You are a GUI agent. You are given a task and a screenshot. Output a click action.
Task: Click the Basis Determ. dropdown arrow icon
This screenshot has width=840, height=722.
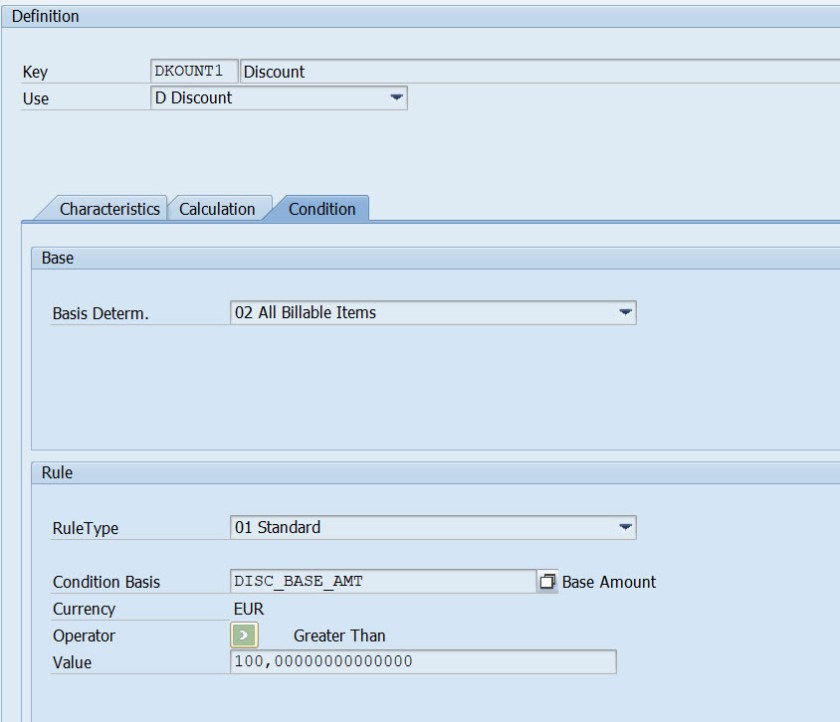(x=627, y=311)
